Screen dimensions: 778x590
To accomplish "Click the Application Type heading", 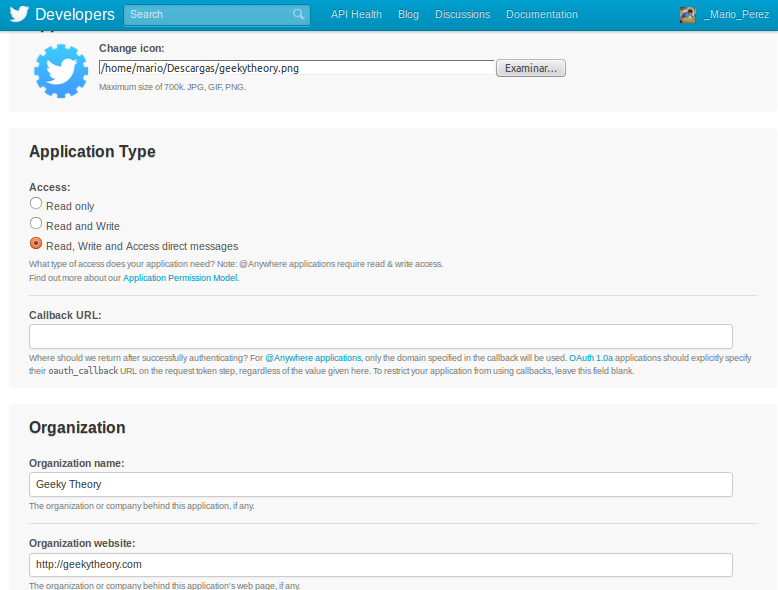I will (92, 151).
